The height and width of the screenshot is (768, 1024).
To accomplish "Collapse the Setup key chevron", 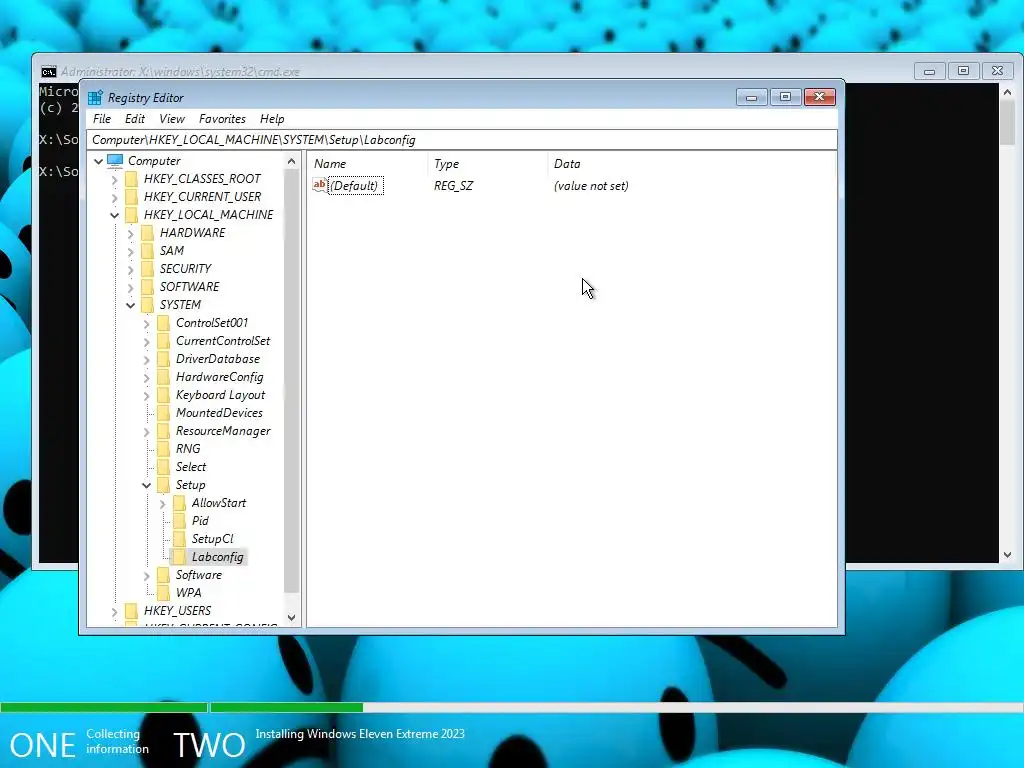I will (146, 485).
